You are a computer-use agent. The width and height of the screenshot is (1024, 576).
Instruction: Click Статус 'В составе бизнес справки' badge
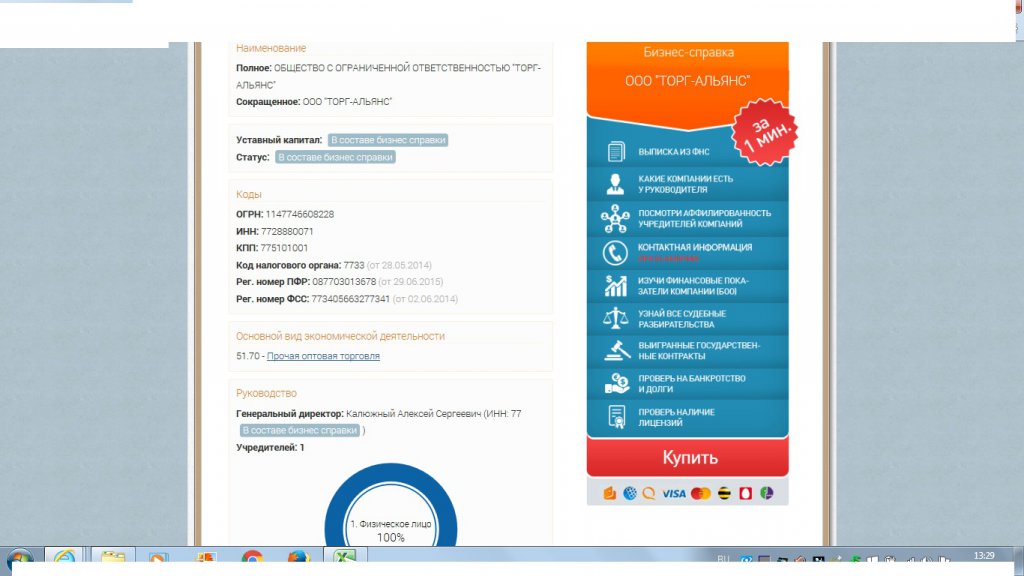click(335, 157)
